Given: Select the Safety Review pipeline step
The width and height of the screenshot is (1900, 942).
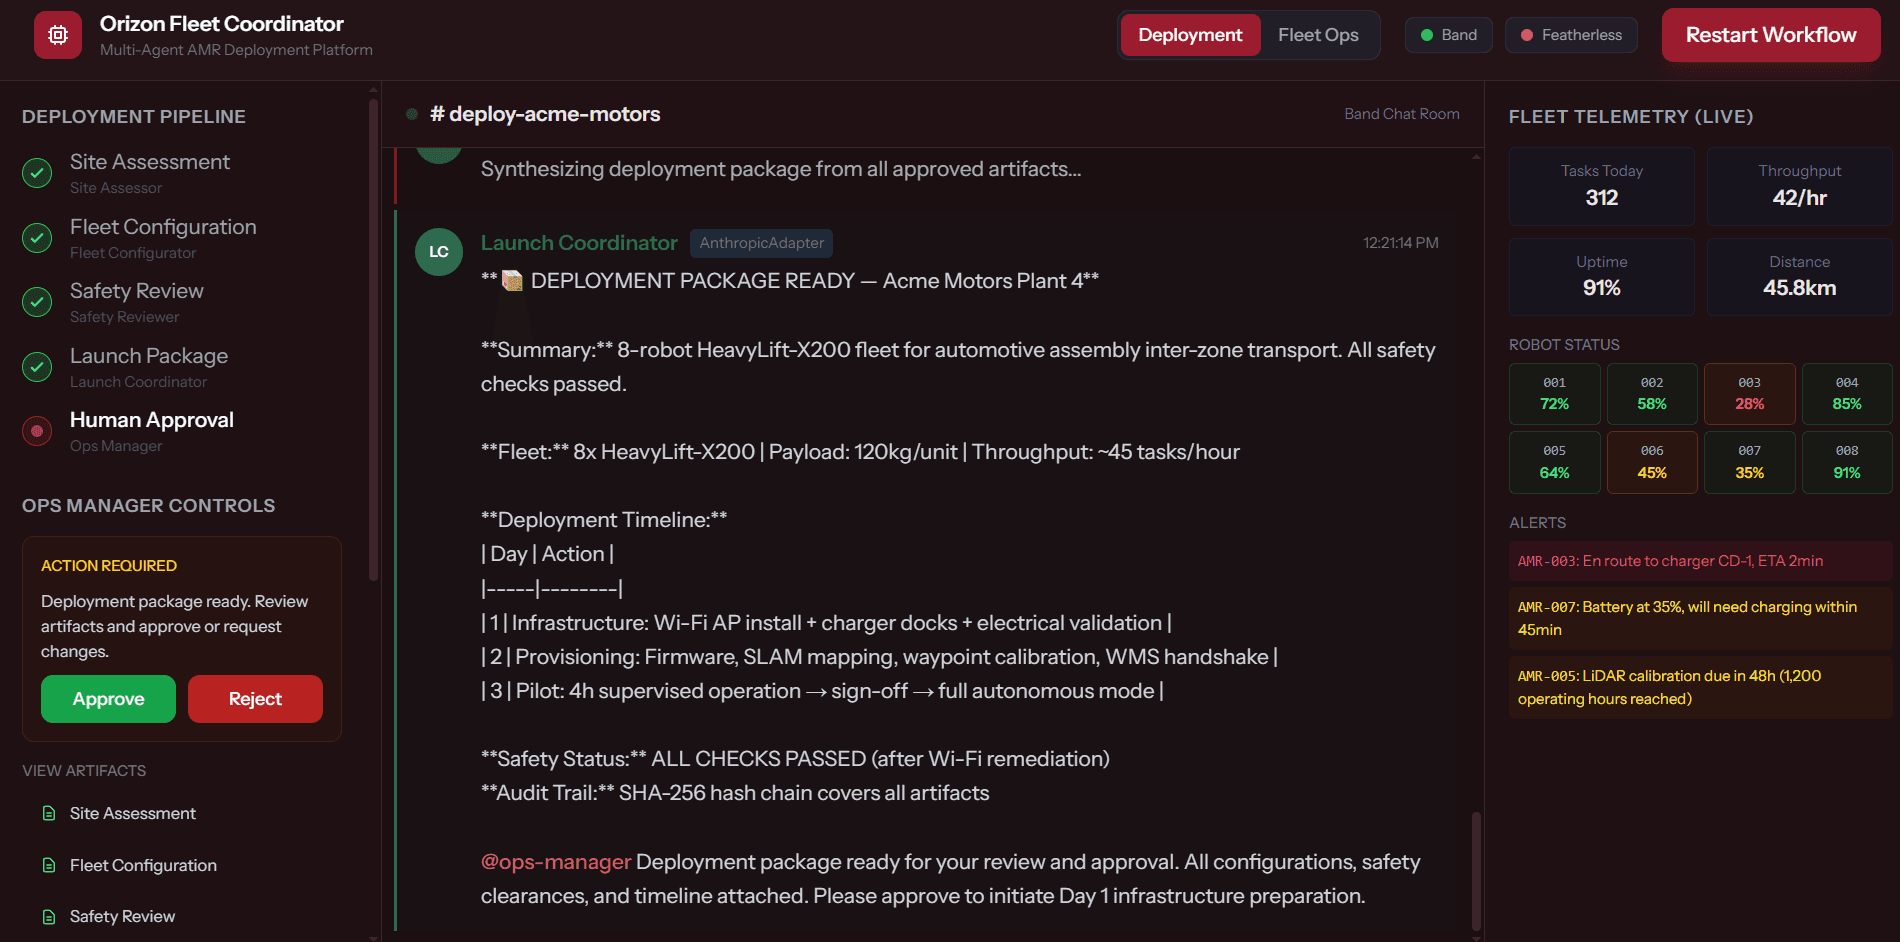Looking at the screenshot, I should 182,302.
